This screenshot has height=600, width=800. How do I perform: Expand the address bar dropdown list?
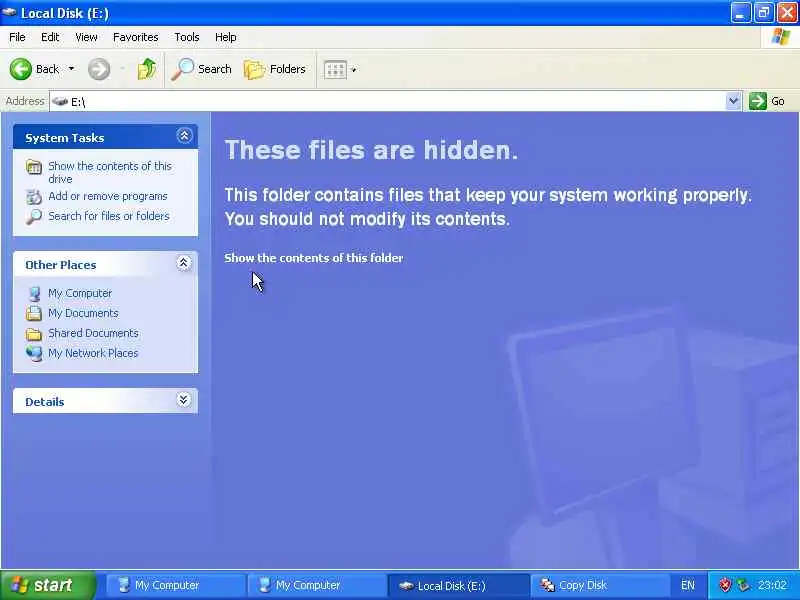point(733,101)
